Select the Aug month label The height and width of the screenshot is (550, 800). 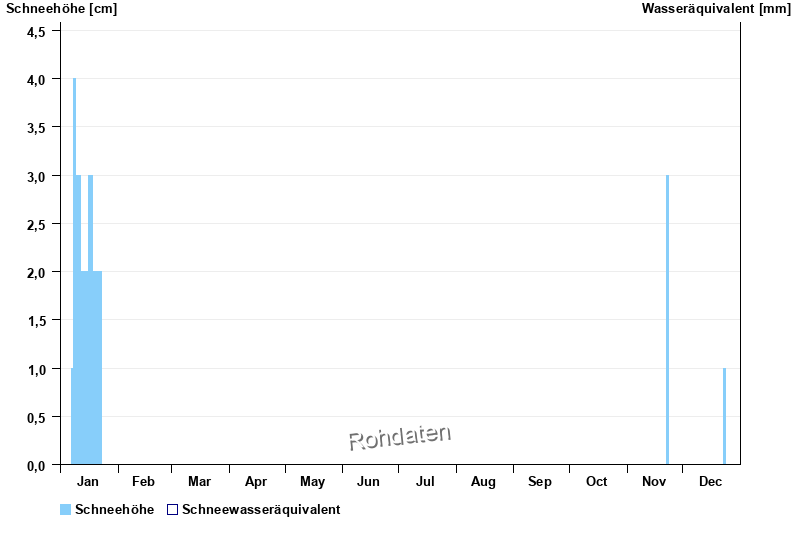483,482
